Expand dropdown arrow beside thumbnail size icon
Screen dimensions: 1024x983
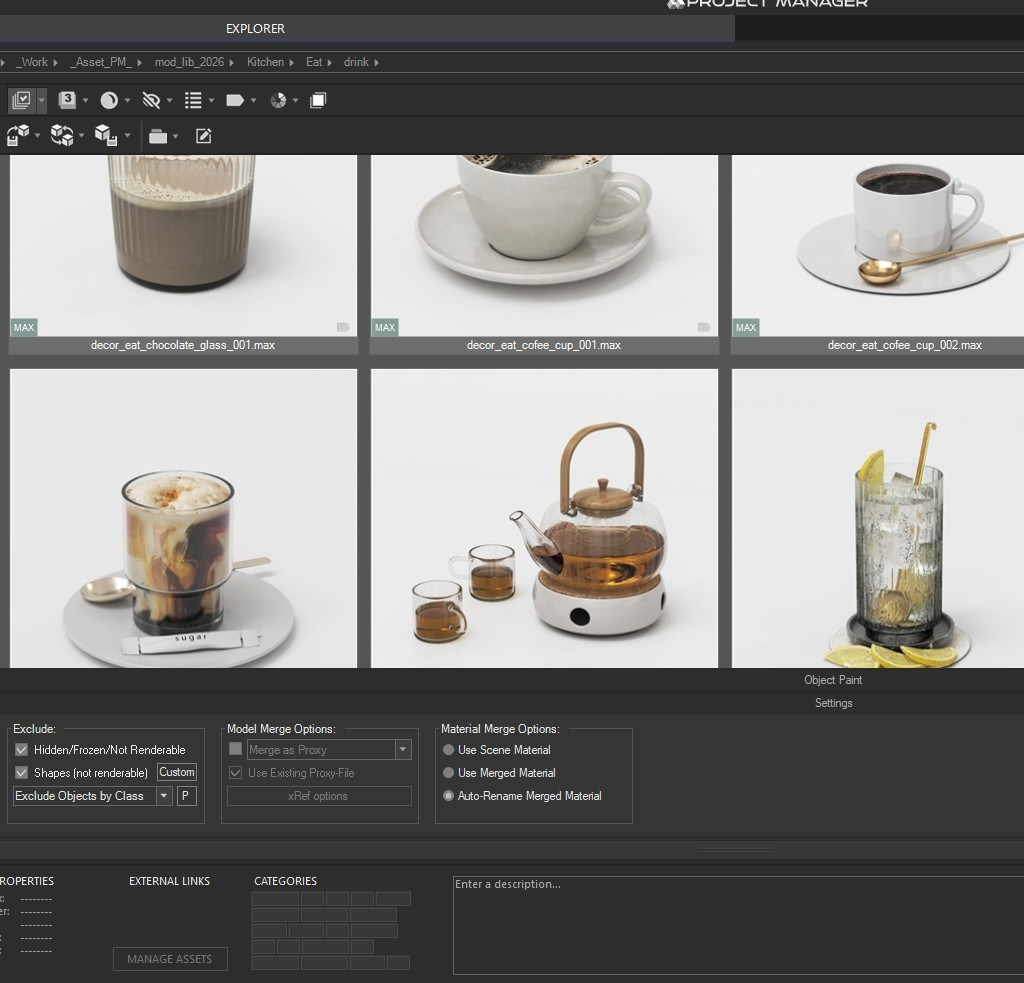click(85, 100)
